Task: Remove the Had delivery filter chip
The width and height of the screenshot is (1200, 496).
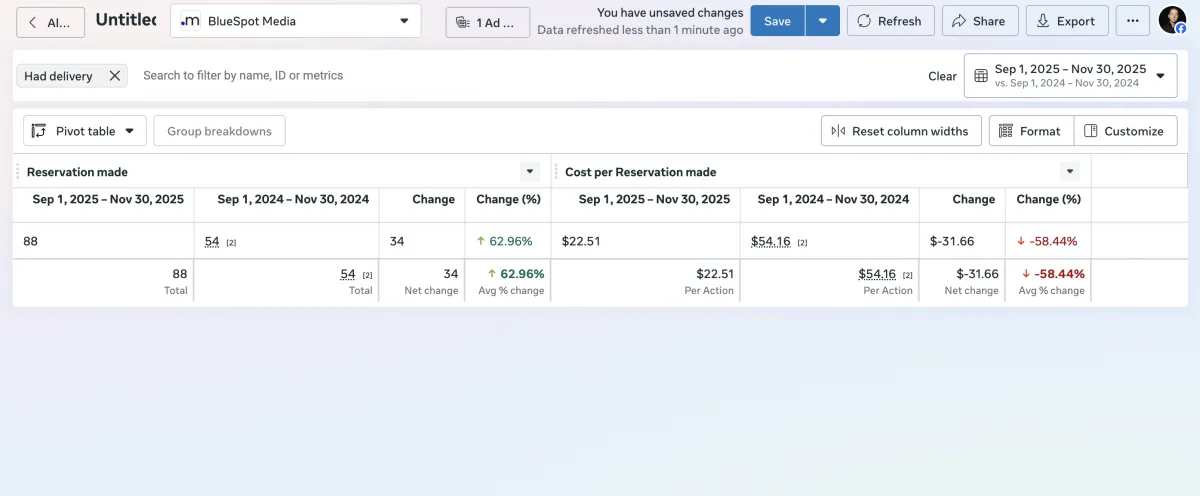Action: pyautogui.click(x=115, y=76)
